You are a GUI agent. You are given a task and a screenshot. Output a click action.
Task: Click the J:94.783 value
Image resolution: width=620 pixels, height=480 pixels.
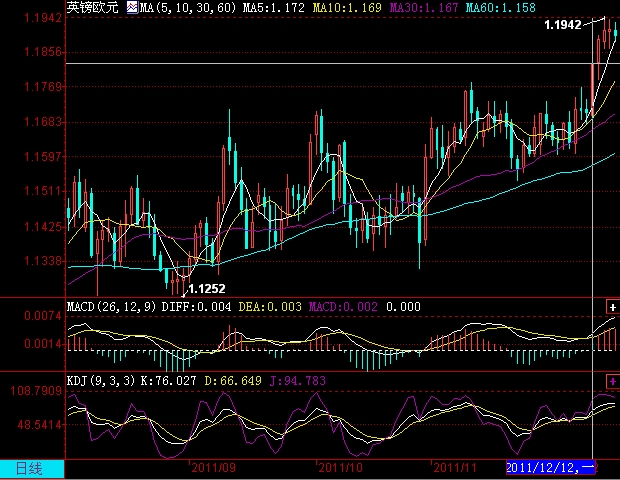[298, 381]
